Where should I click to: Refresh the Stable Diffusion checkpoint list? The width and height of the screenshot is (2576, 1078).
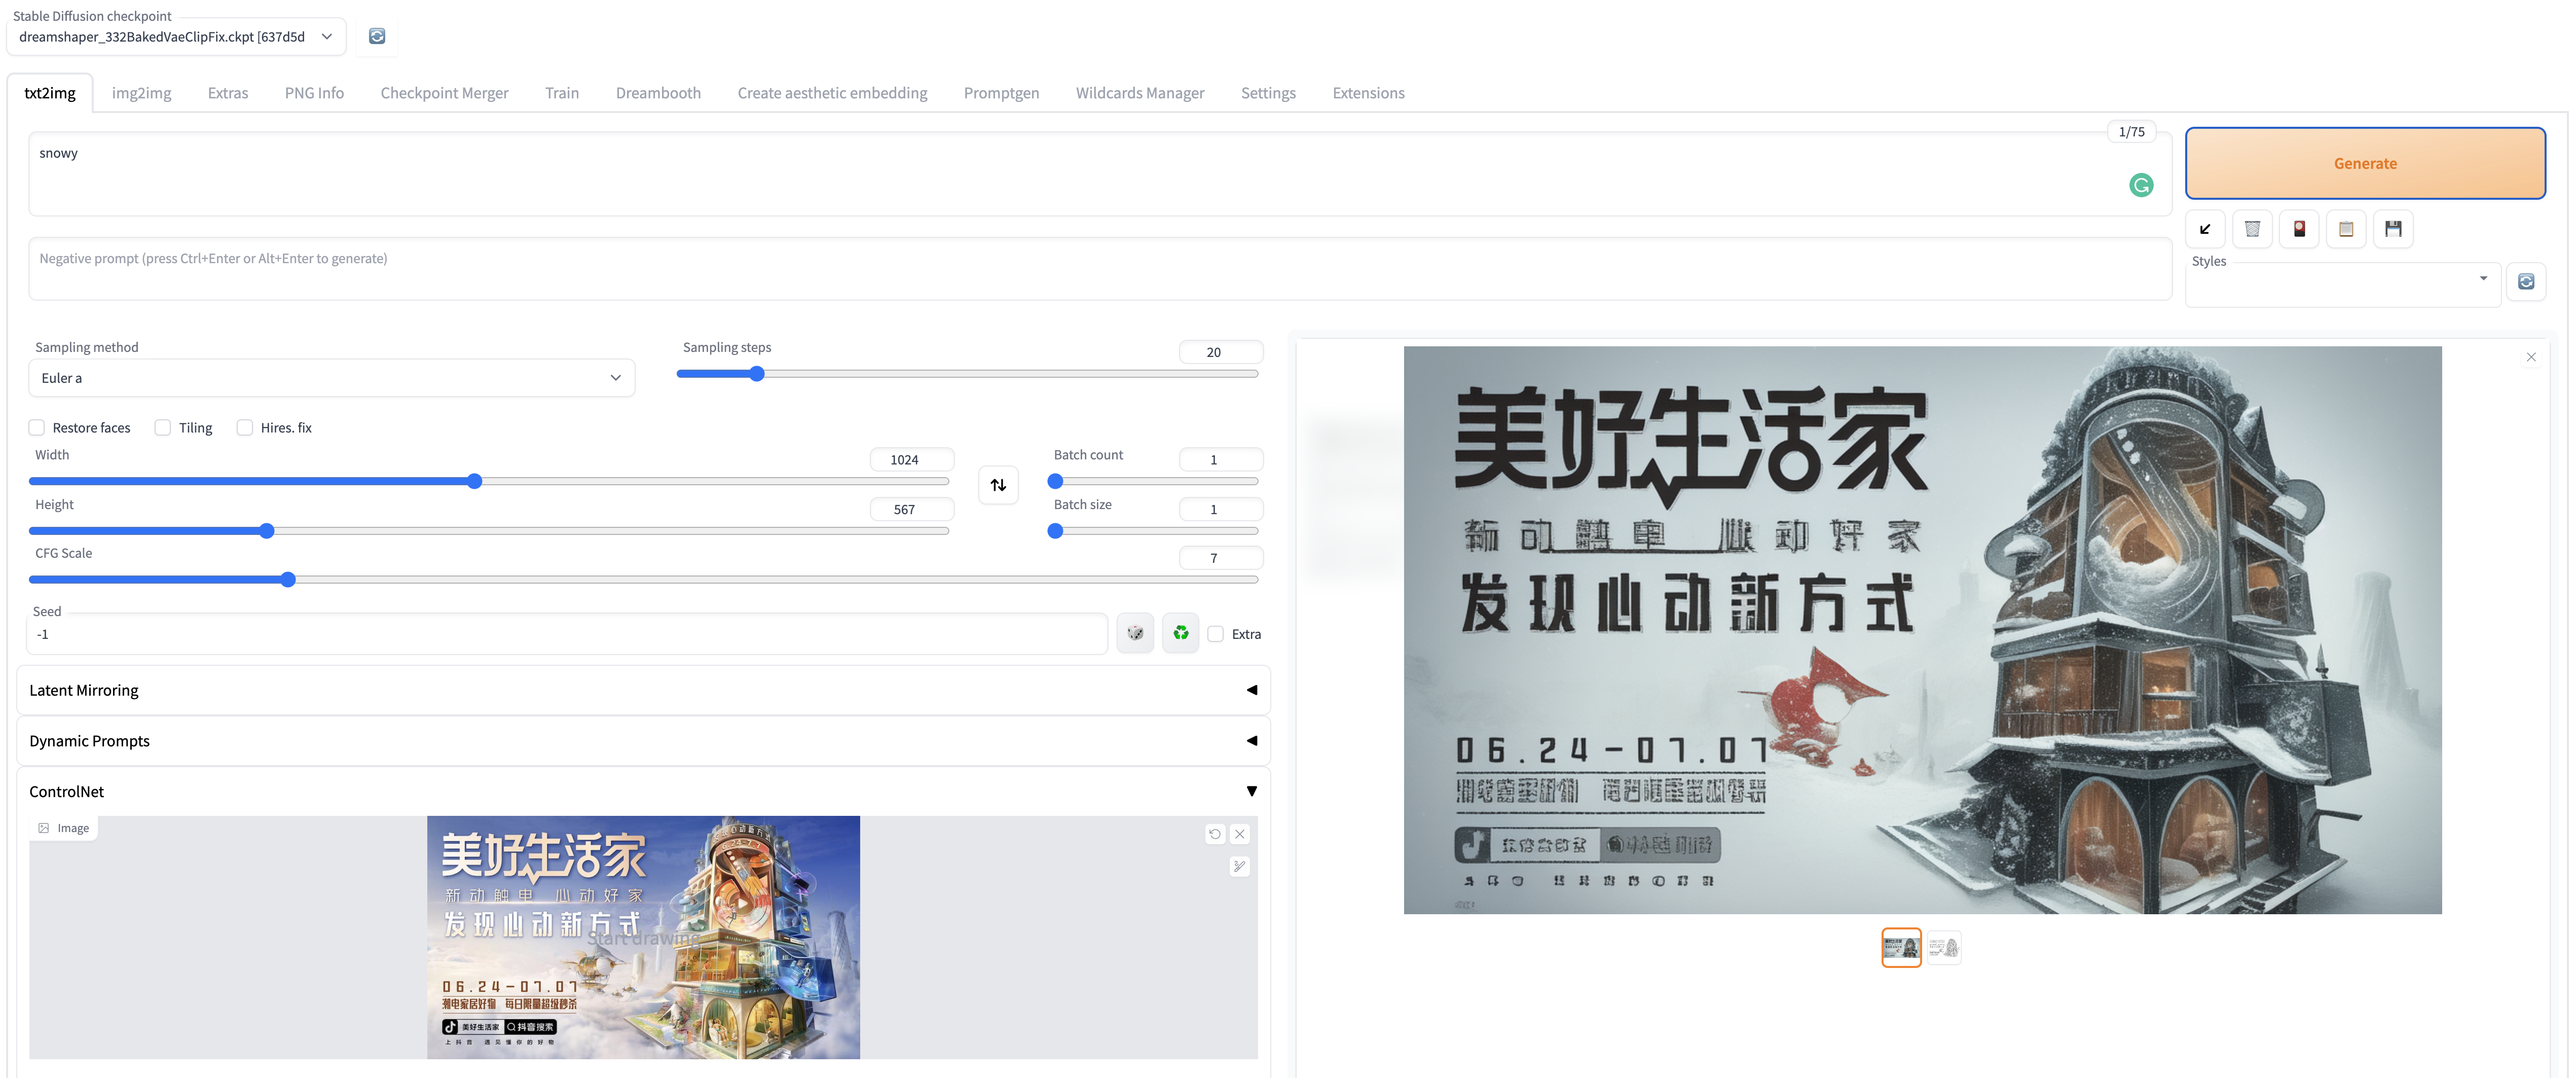[377, 36]
